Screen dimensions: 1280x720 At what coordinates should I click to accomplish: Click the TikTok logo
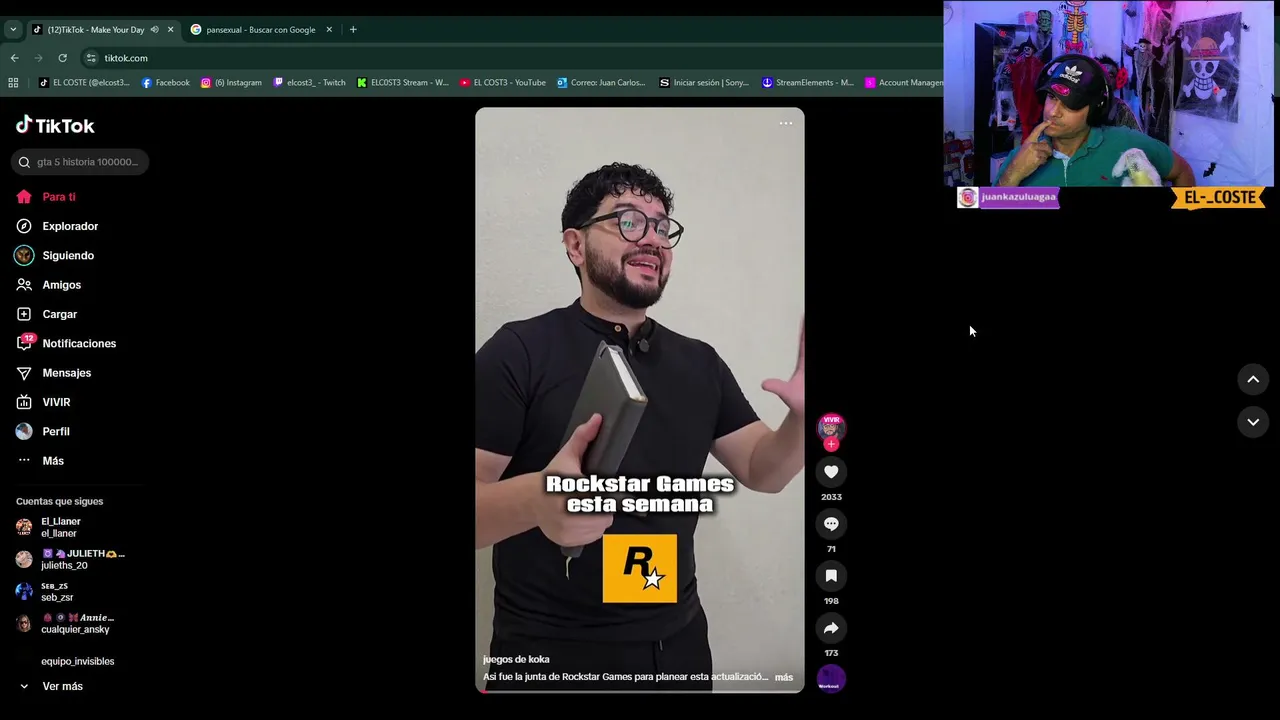pos(55,126)
